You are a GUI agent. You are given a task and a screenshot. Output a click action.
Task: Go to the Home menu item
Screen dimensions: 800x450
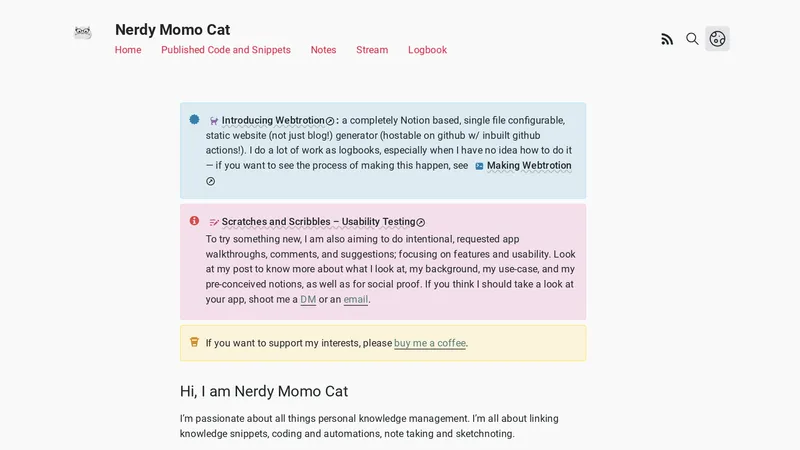coord(128,50)
